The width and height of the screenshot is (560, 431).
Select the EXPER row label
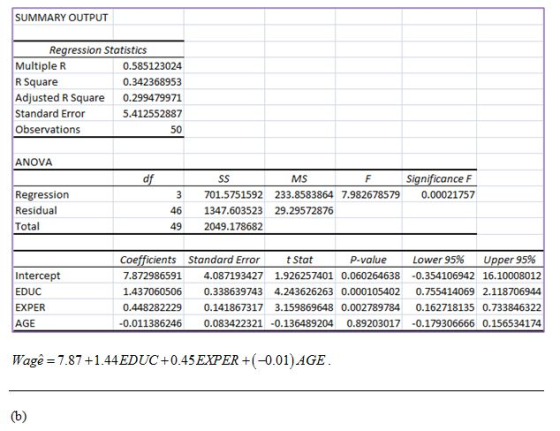pyautogui.click(x=30, y=307)
